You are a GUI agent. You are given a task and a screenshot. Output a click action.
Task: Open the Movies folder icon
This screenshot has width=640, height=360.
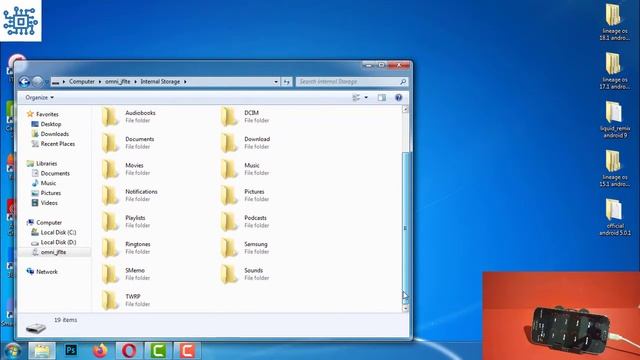[x=109, y=169]
